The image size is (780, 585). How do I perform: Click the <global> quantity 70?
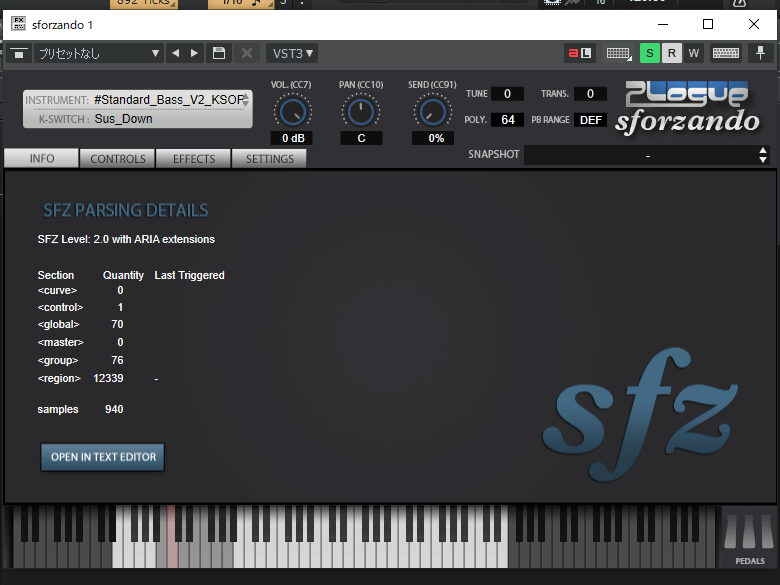(117, 324)
